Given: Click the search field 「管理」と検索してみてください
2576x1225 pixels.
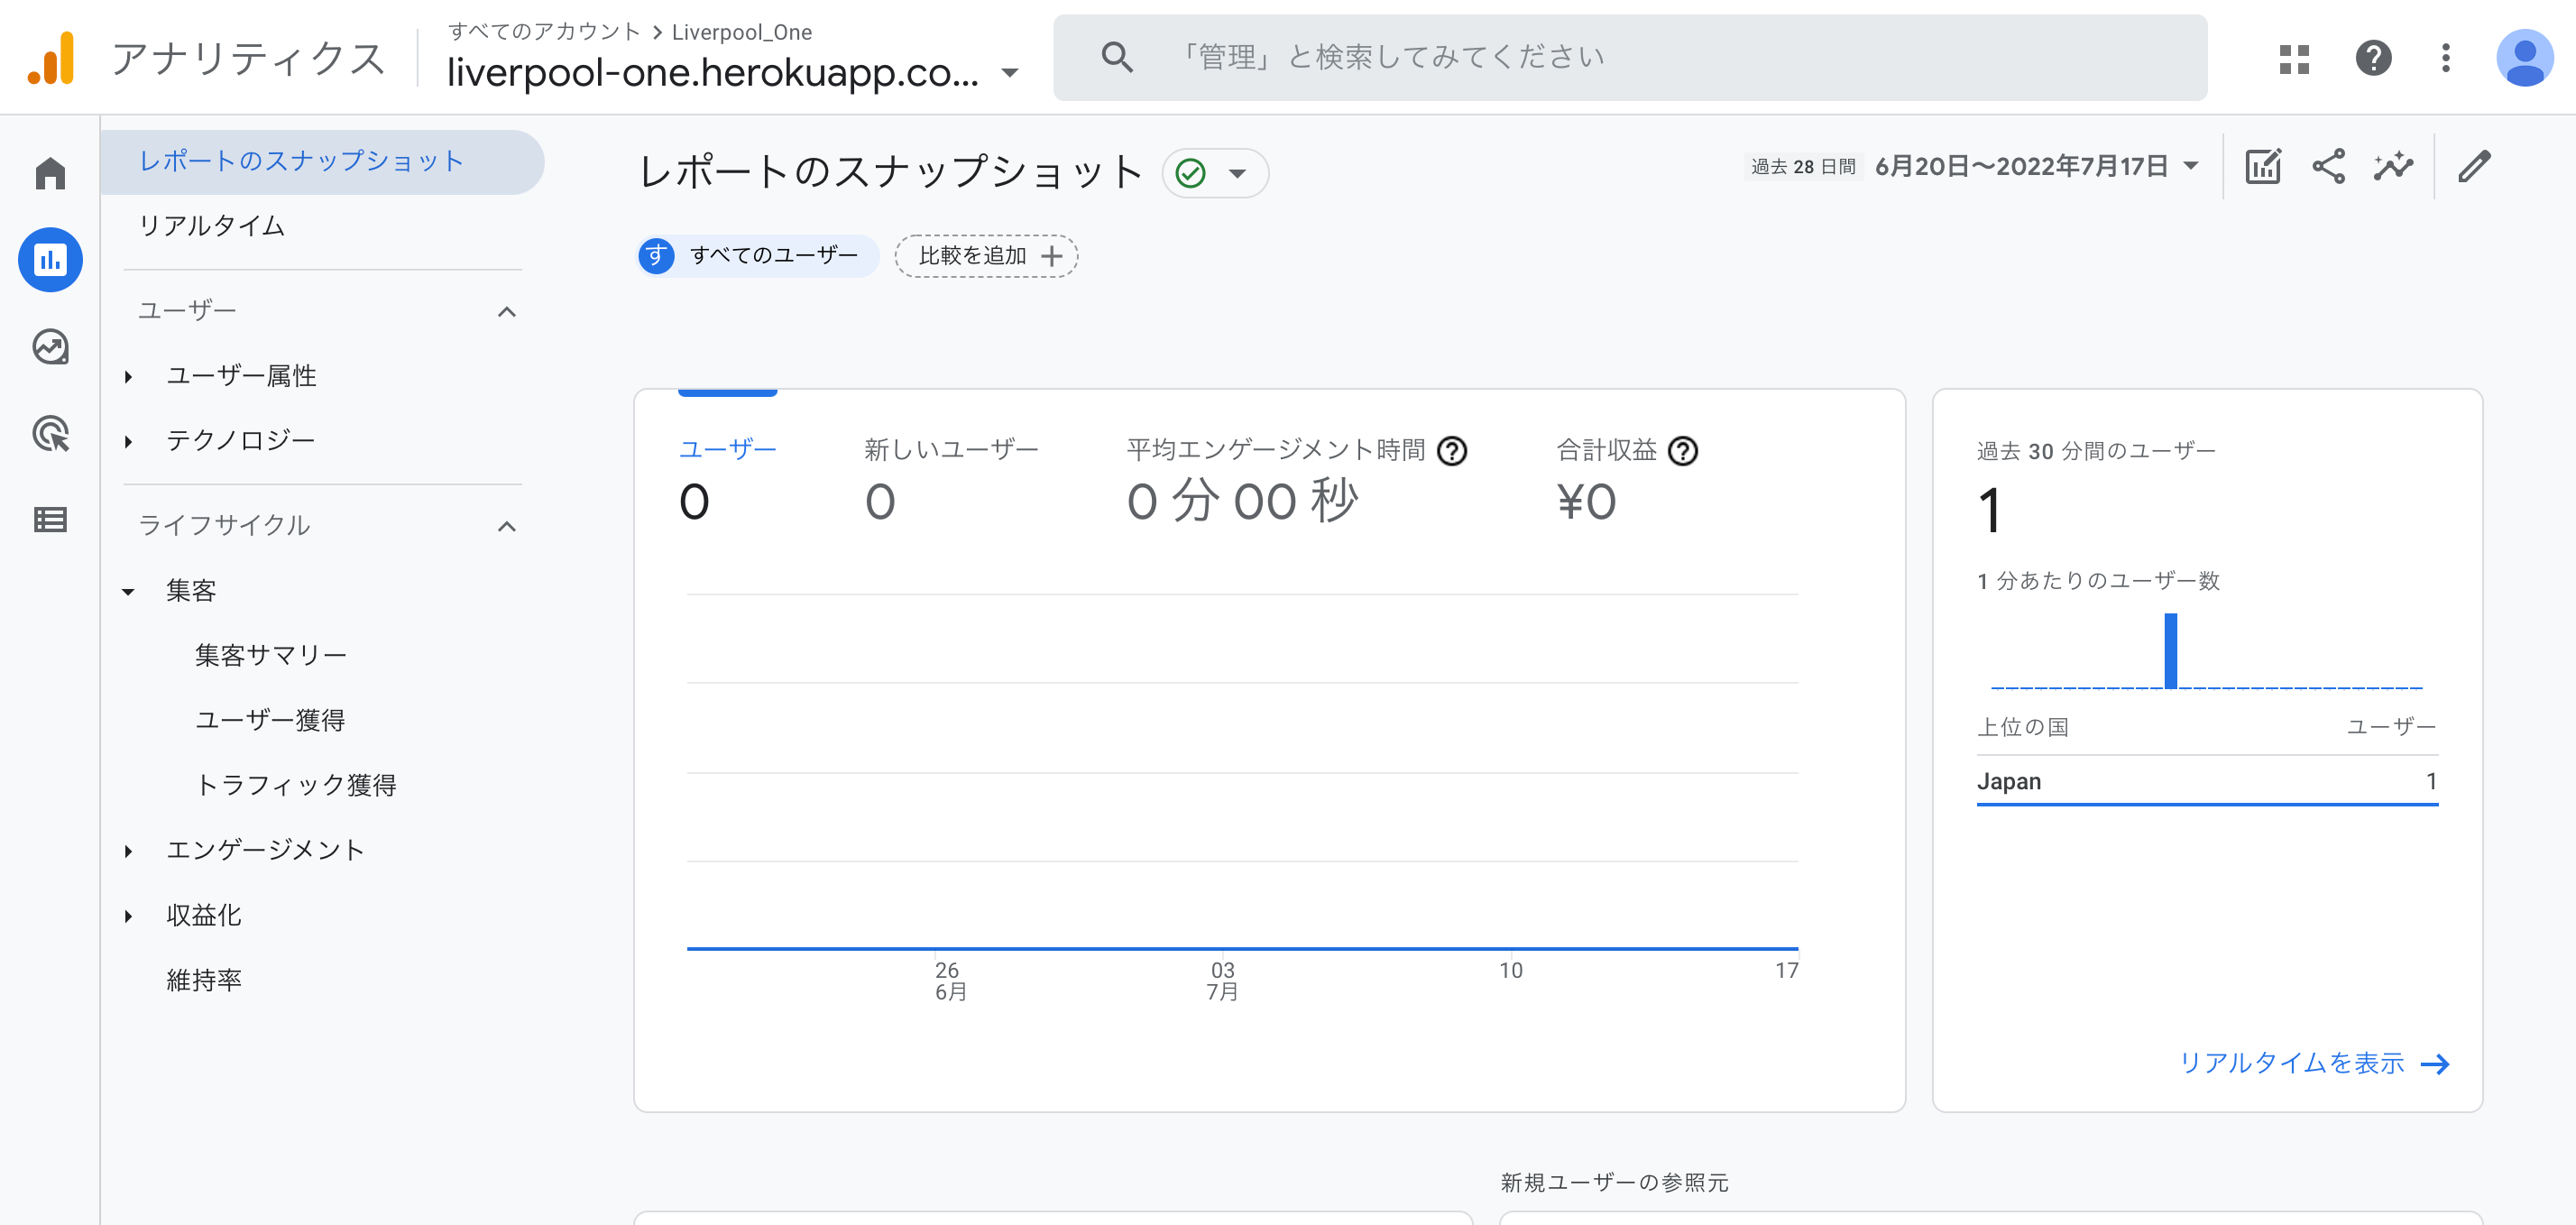Looking at the screenshot, I should (x=1630, y=57).
